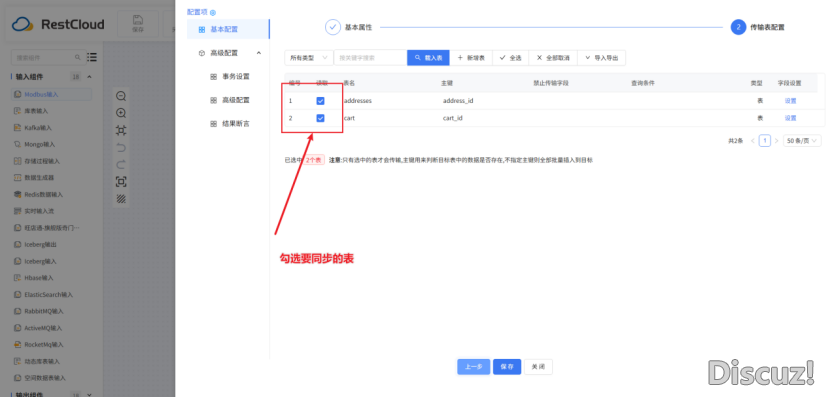Click the redo arrow icon
Image resolution: width=831 pixels, height=397 pixels.
coord(121,164)
